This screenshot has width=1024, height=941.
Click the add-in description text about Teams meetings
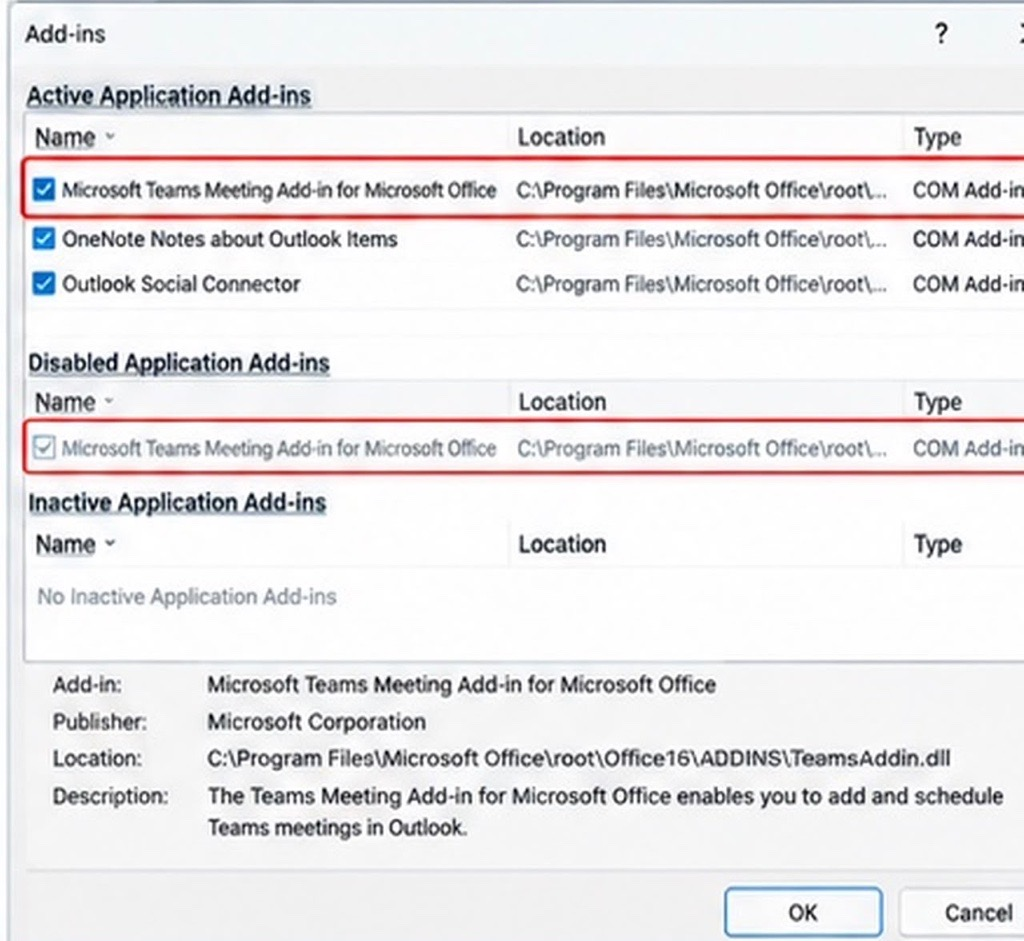click(605, 812)
